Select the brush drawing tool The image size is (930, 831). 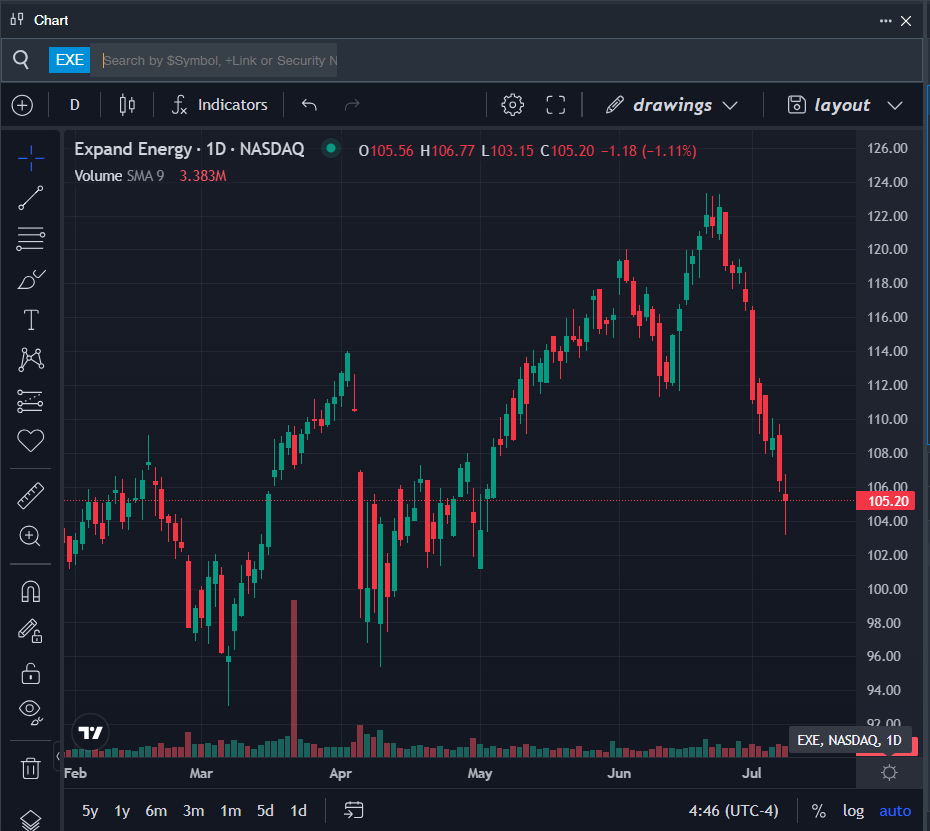(31, 279)
